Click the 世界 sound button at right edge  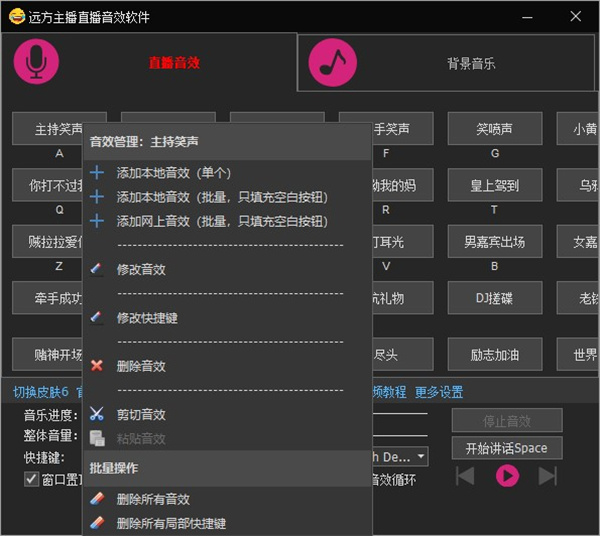click(x=578, y=354)
